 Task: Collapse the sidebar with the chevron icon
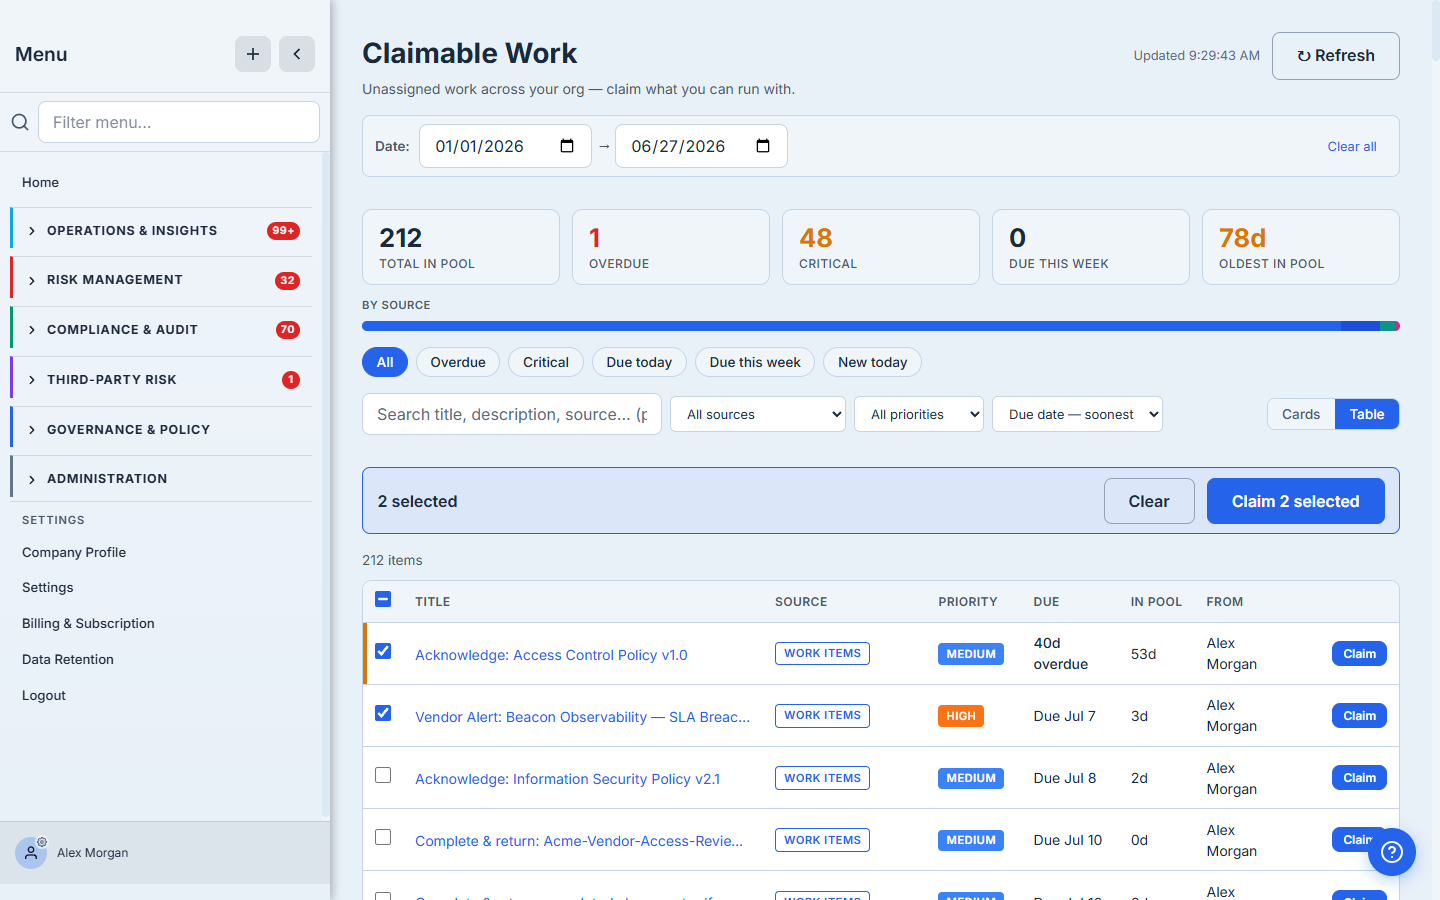pyautogui.click(x=297, y=54)
